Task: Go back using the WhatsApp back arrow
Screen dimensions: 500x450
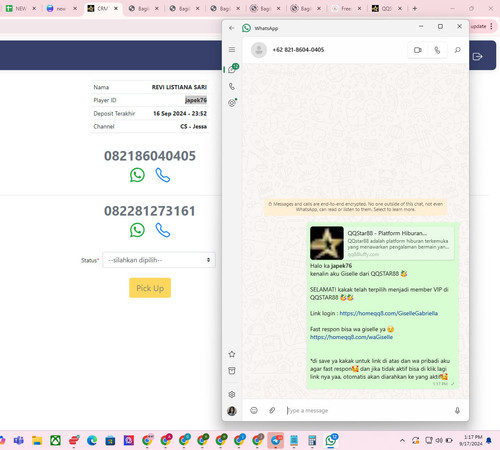Action: [232, 28]
